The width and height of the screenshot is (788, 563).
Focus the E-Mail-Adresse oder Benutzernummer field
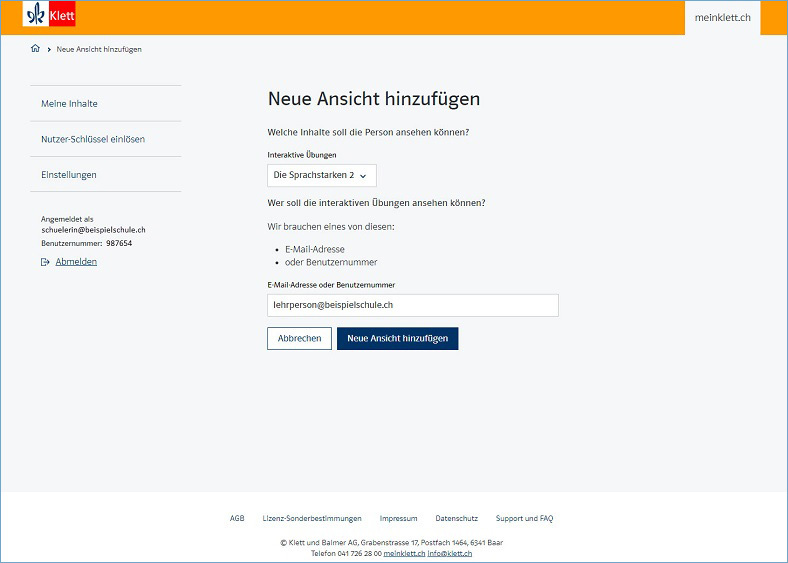[x=412, y=305]
